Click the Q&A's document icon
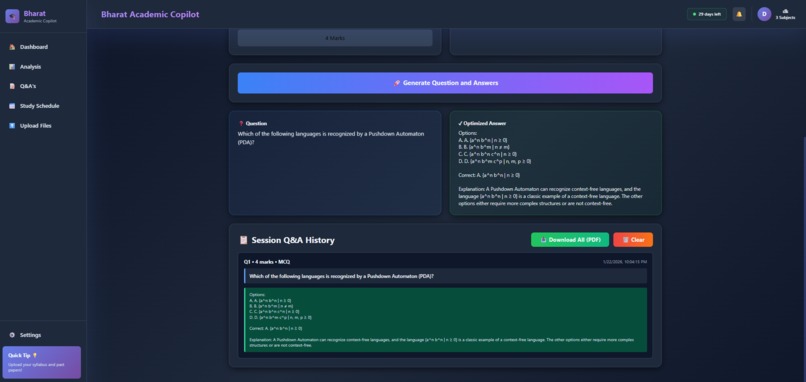The width and height of the screenshot is (806, 382). point(12,86)
